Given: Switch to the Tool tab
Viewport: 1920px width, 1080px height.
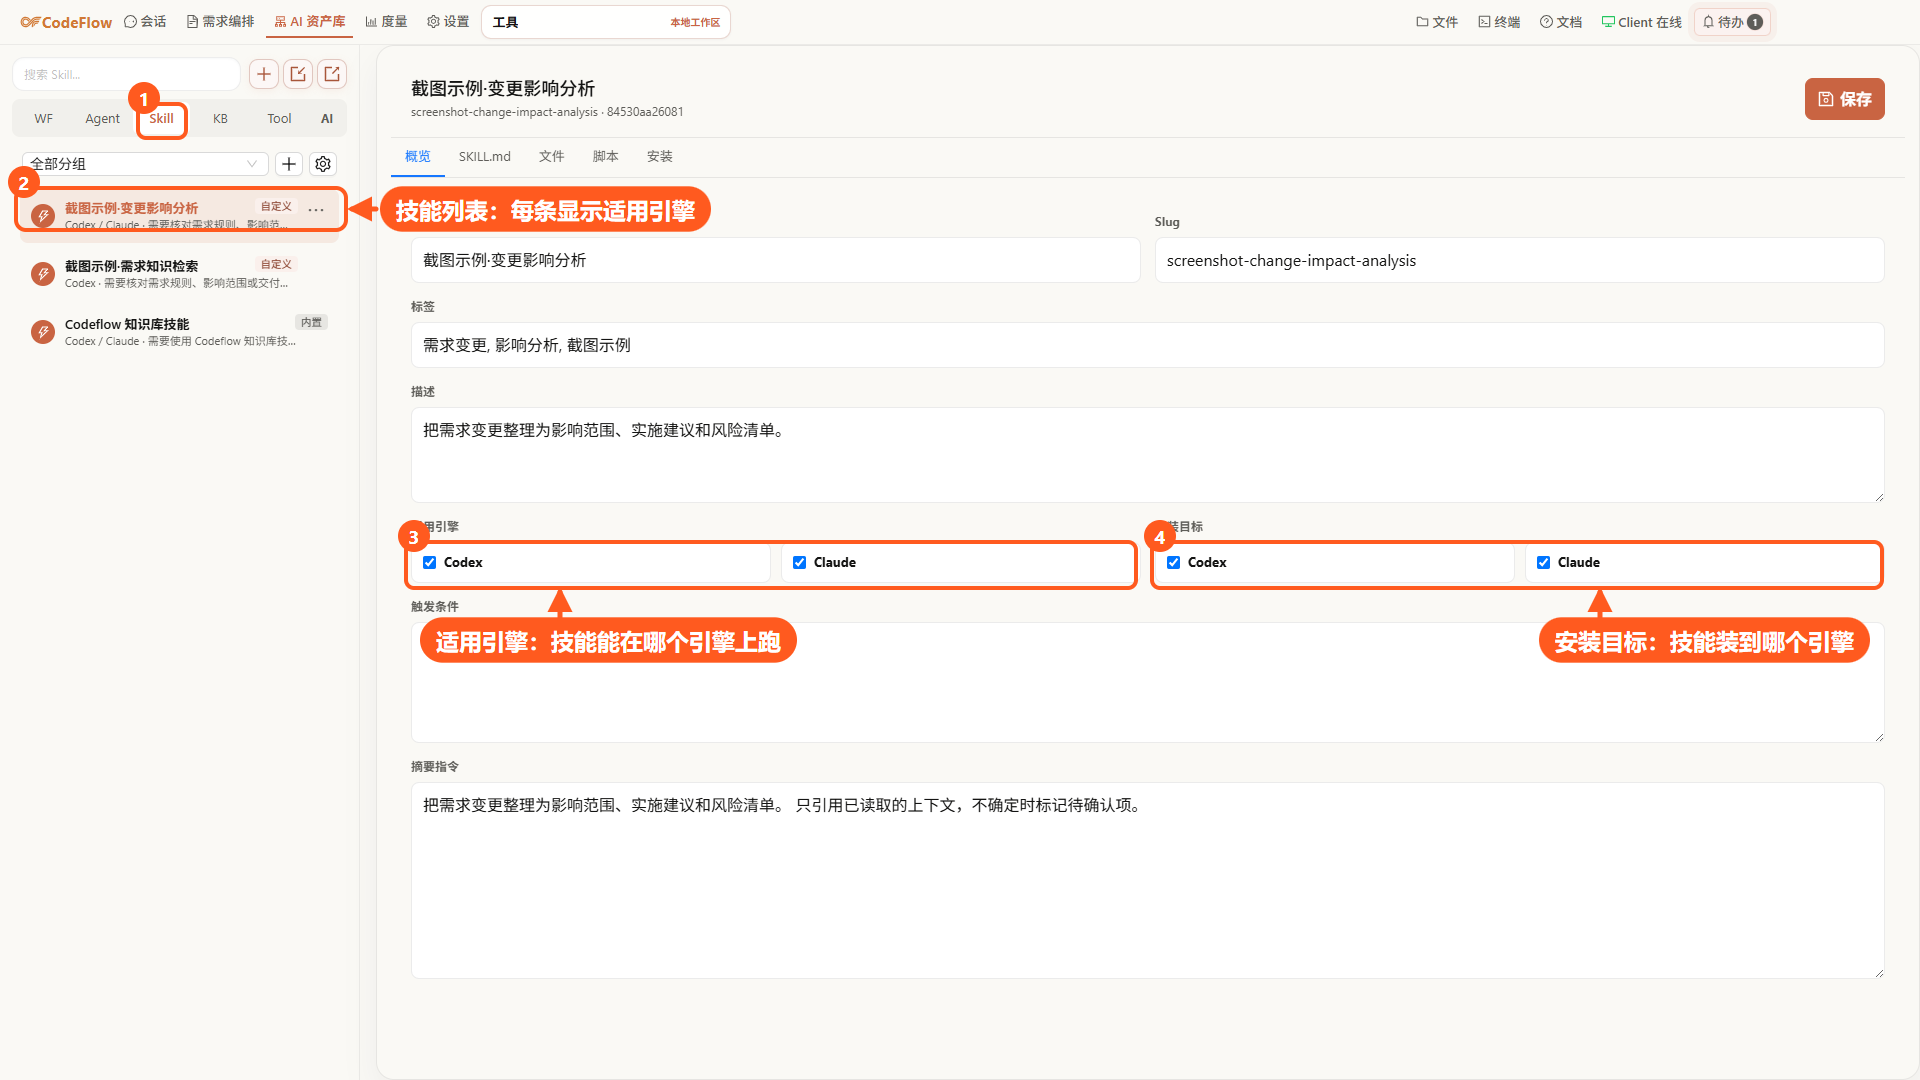Looking at the screenshot, I should 279,118.
